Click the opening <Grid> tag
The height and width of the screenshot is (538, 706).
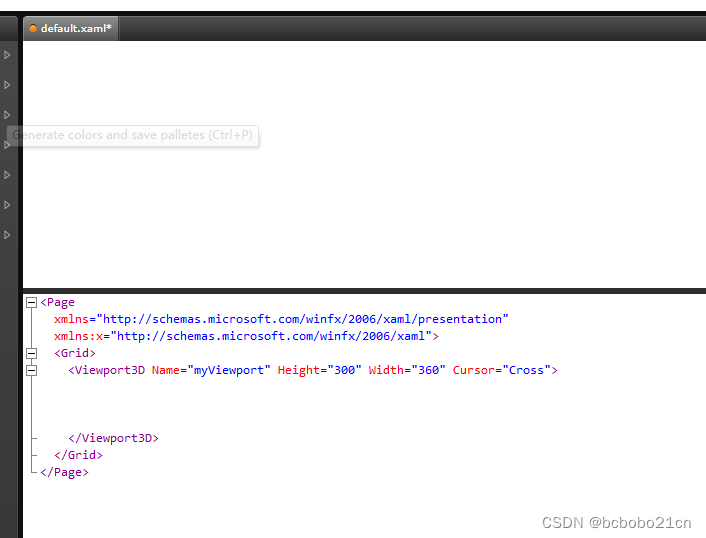75,353
